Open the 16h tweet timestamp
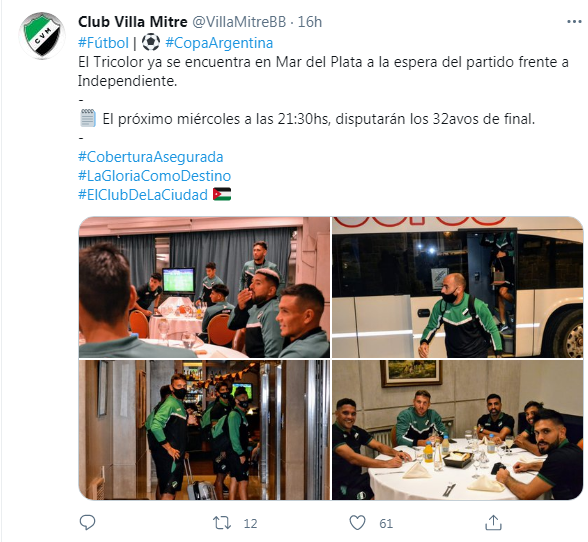The image size is (588, 542). tap(310, 22)
